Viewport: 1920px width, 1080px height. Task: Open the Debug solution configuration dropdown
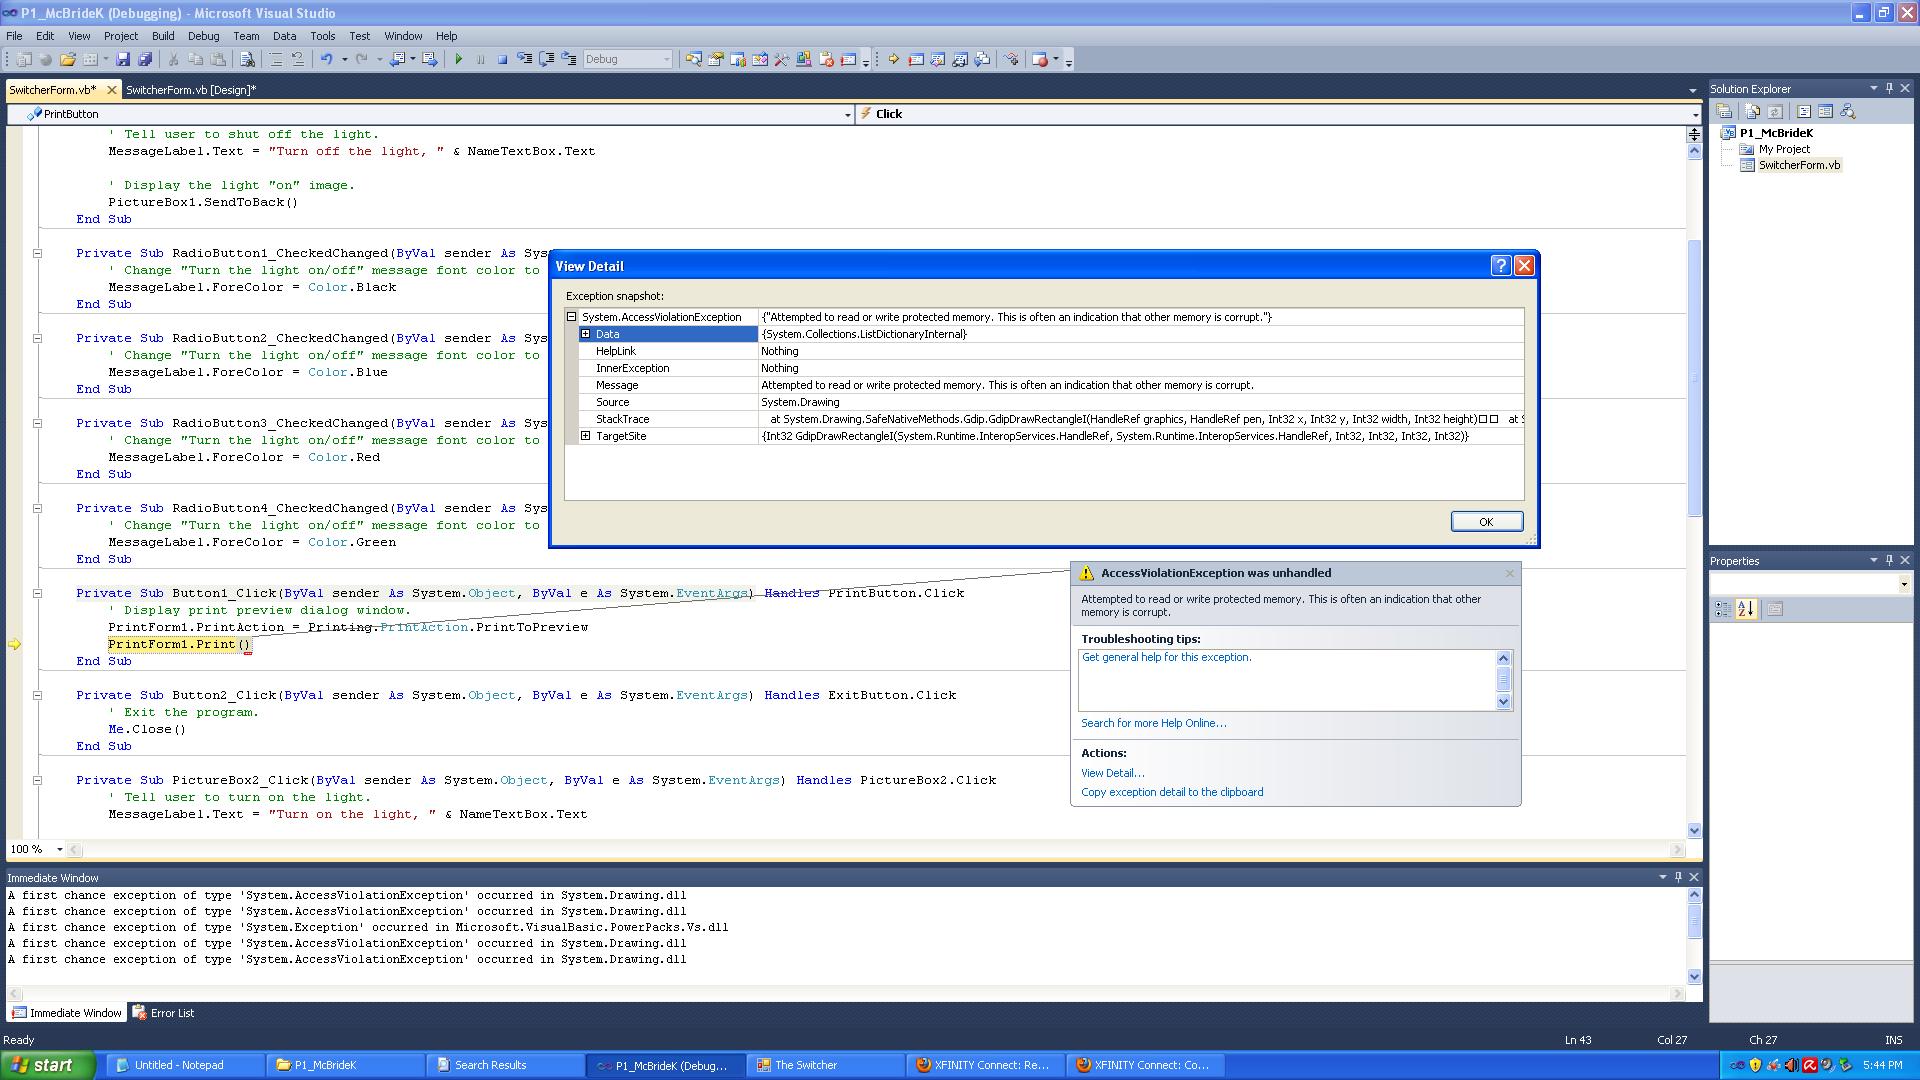tap(667, 59)
